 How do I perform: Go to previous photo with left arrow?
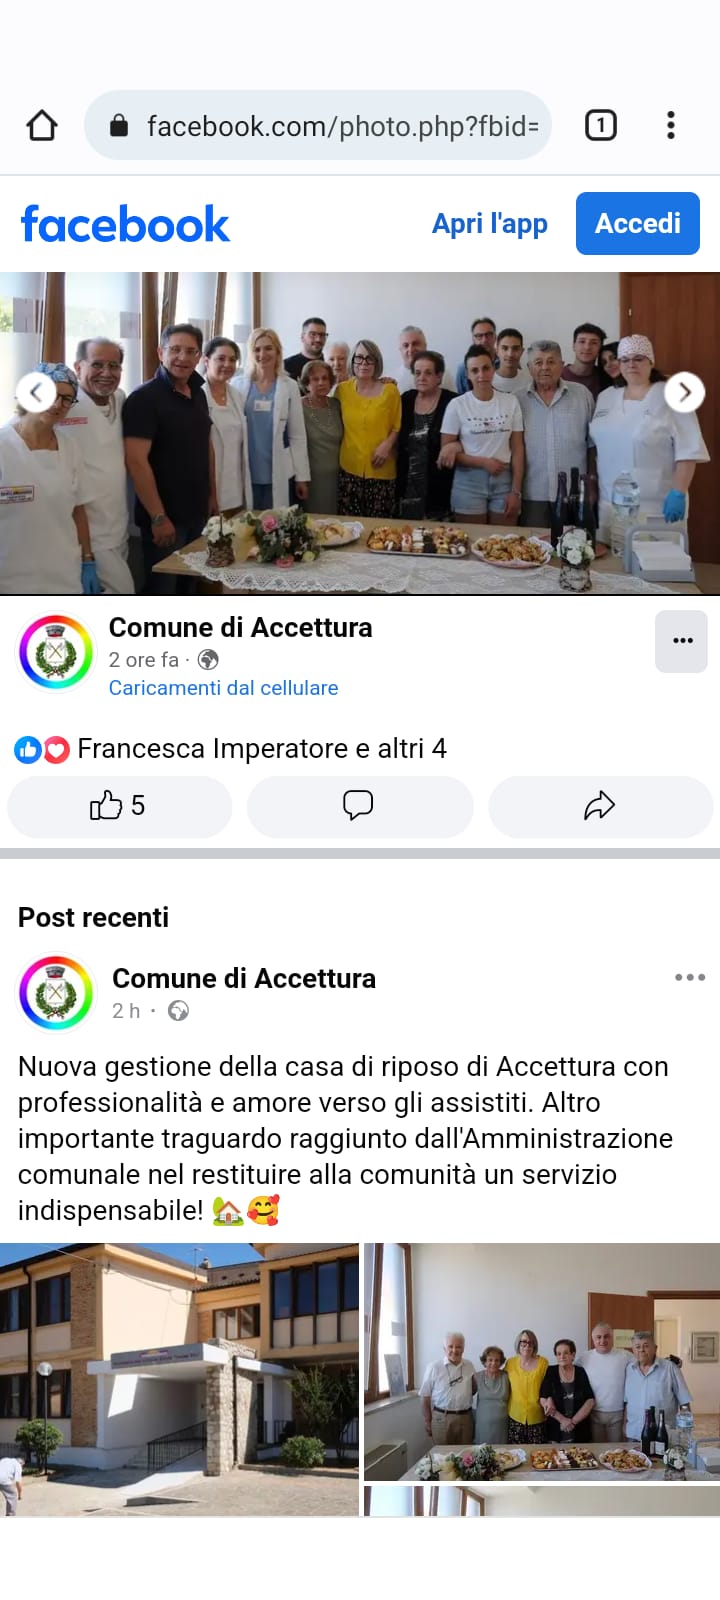(36, 392)
